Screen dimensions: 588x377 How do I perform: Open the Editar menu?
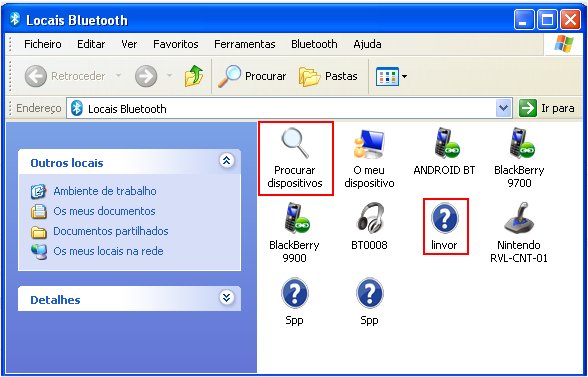click(x=91, y=44)
